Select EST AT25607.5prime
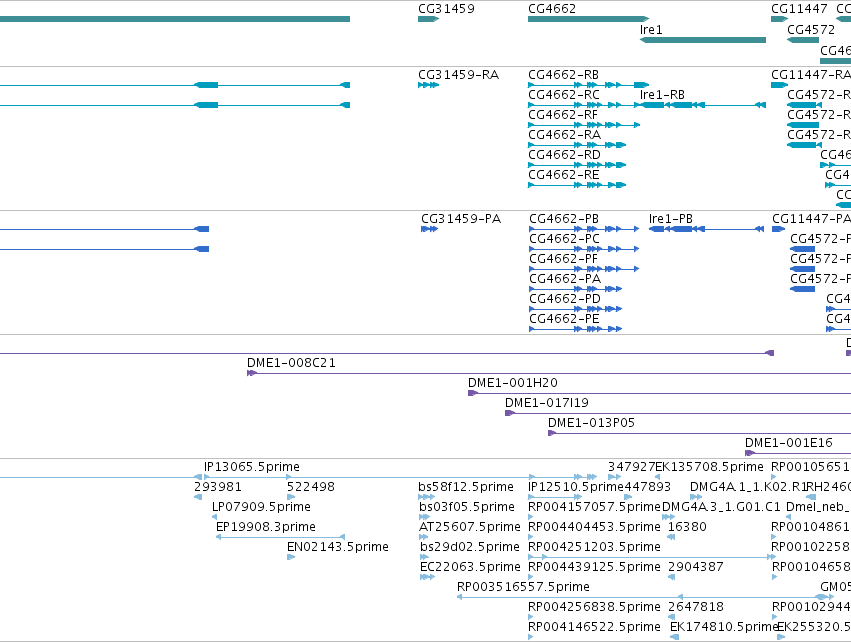This screenshot has height=642, width=851. point(470,527)
